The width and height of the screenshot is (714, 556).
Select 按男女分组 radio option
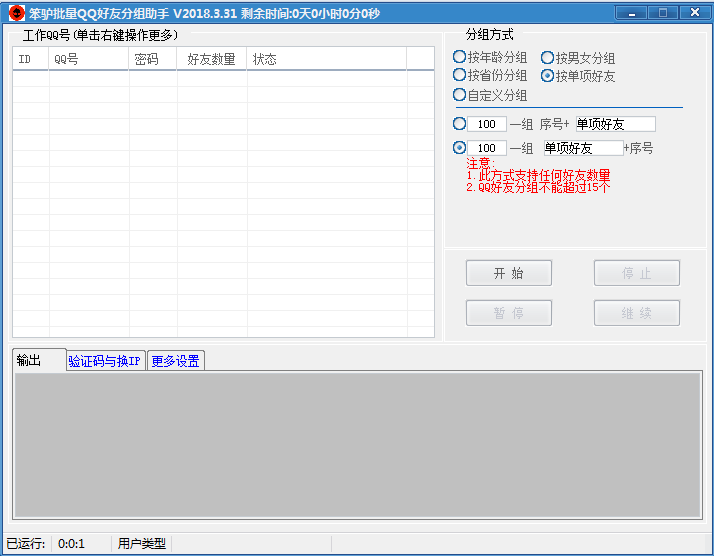tap(578, 58)
